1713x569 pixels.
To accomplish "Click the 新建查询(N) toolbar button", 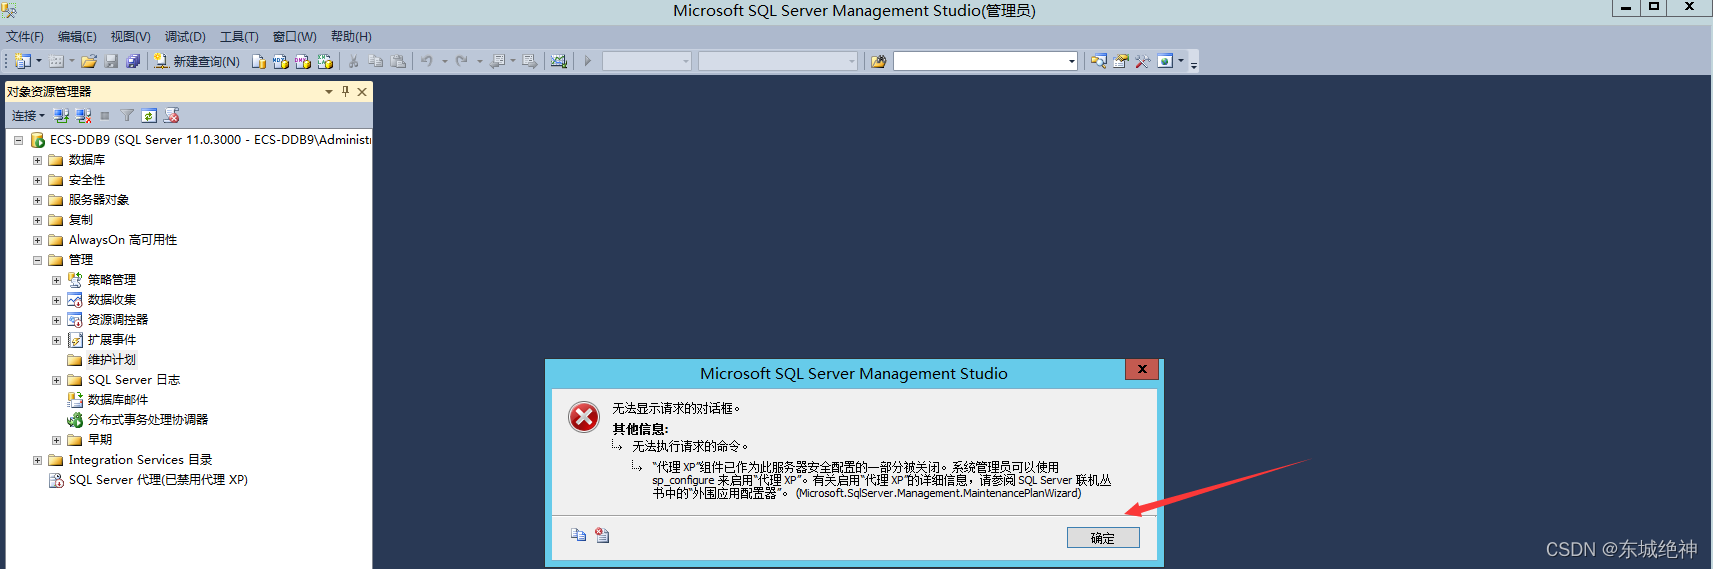I will point(197,61).
